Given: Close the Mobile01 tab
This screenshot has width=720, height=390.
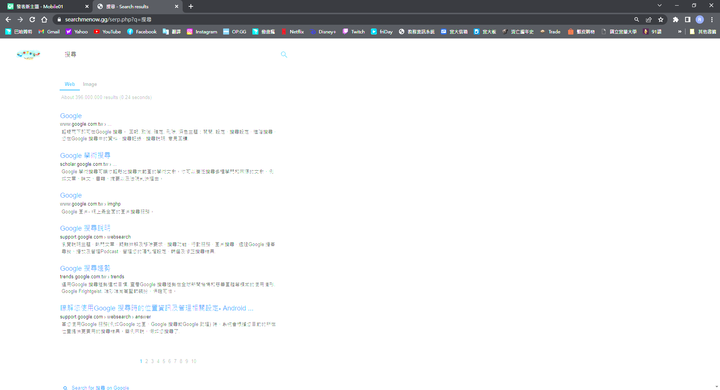Looking at the screenshot, I should coord(87,6).
